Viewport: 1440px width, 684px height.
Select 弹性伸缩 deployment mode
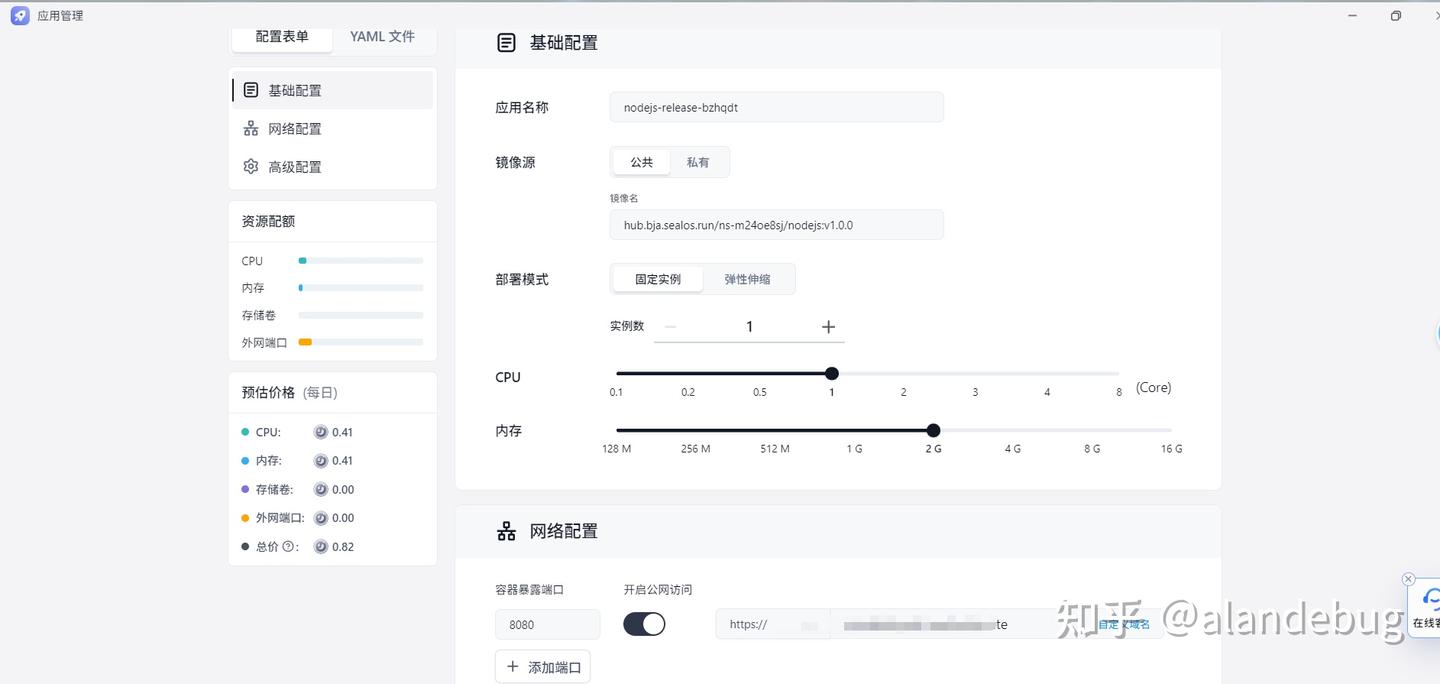(x=748, y=279)
